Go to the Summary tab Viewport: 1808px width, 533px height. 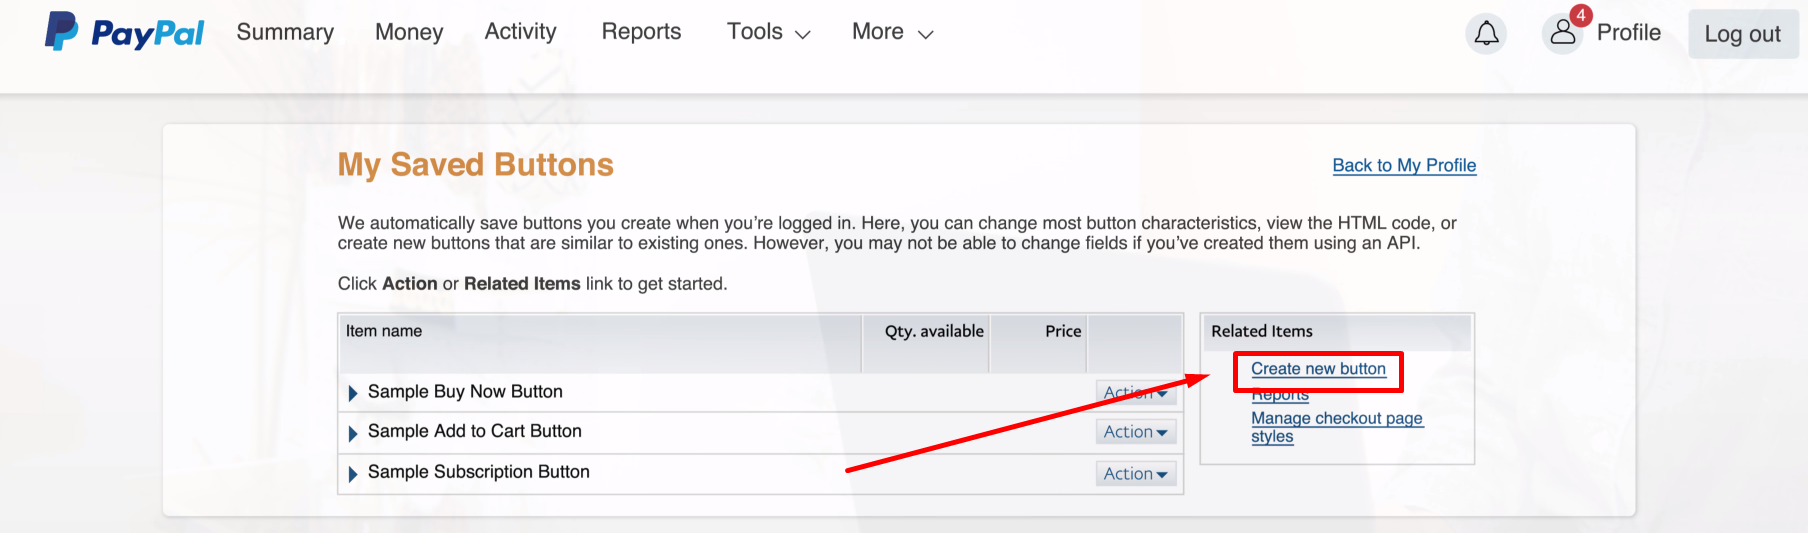(x=285, y=32)
